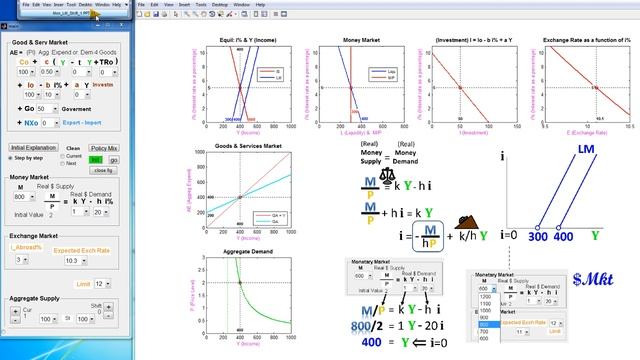Click the Initial Explanation button
Image resolution: width=640 pixels, height=360 pixels.
33,148
